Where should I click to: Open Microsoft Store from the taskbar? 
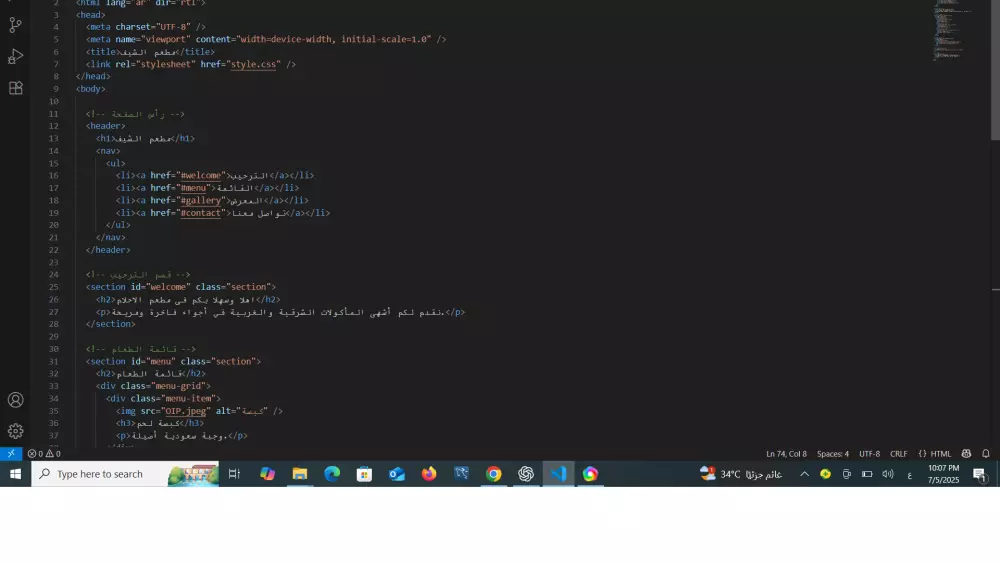[364, 474]
